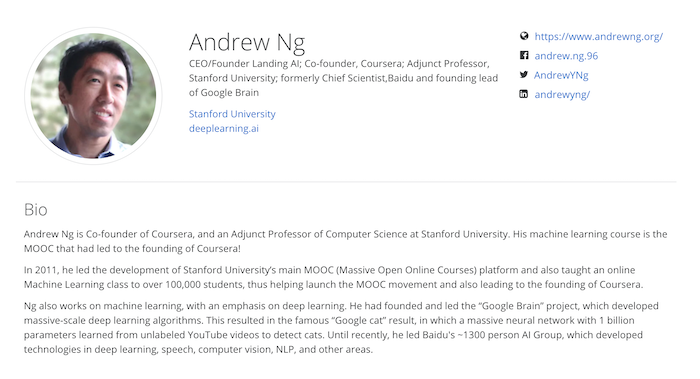Open the andrewyng/ LinkedIn link
The width and height of the screenshot is (700, 379).
pos(562,95)
